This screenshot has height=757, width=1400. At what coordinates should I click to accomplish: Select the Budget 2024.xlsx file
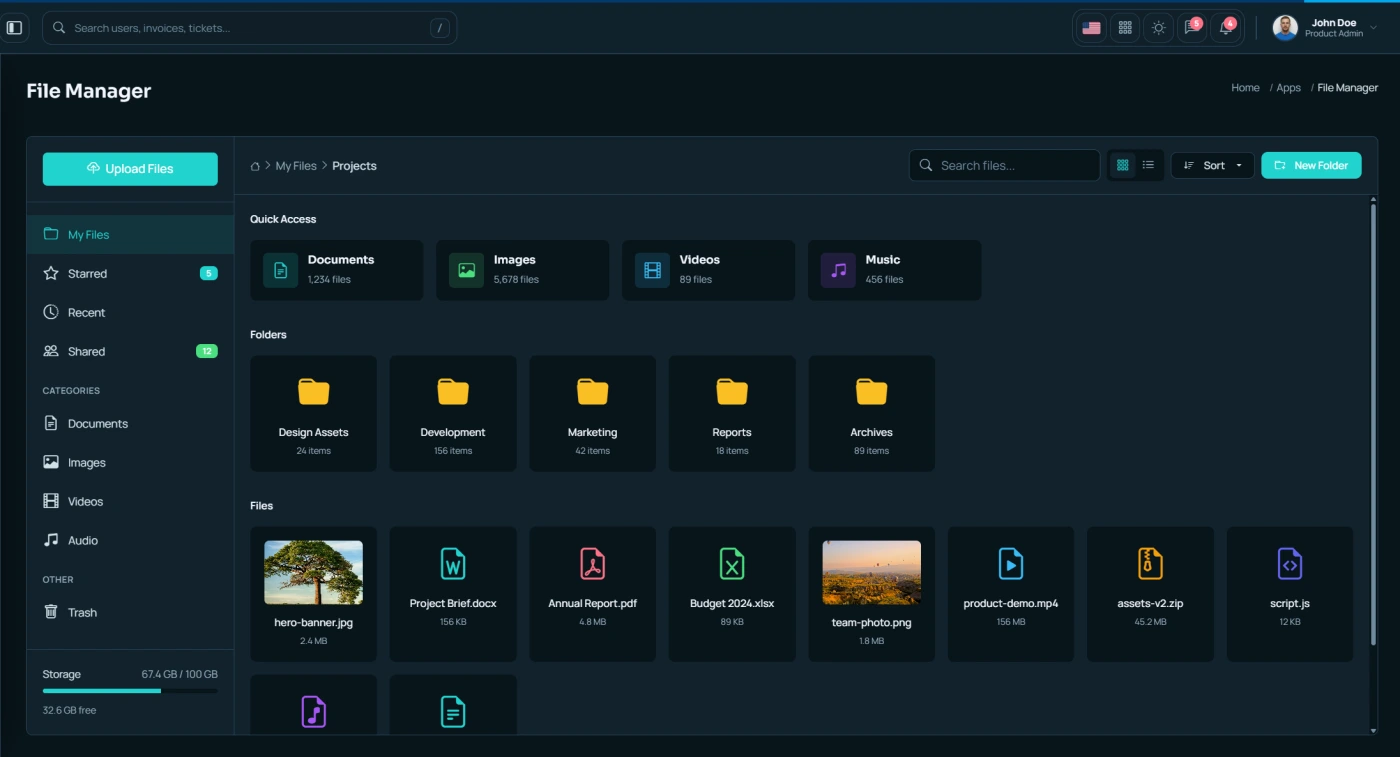732,594
